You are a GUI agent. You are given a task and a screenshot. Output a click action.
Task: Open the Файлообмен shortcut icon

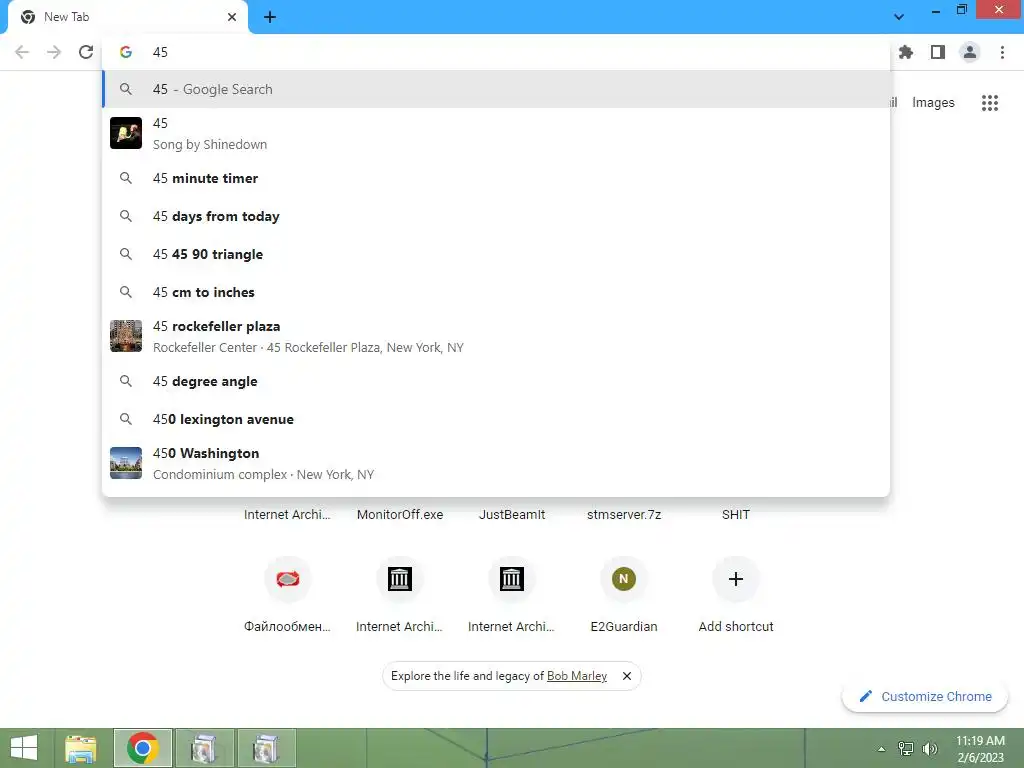coord(287,579)
